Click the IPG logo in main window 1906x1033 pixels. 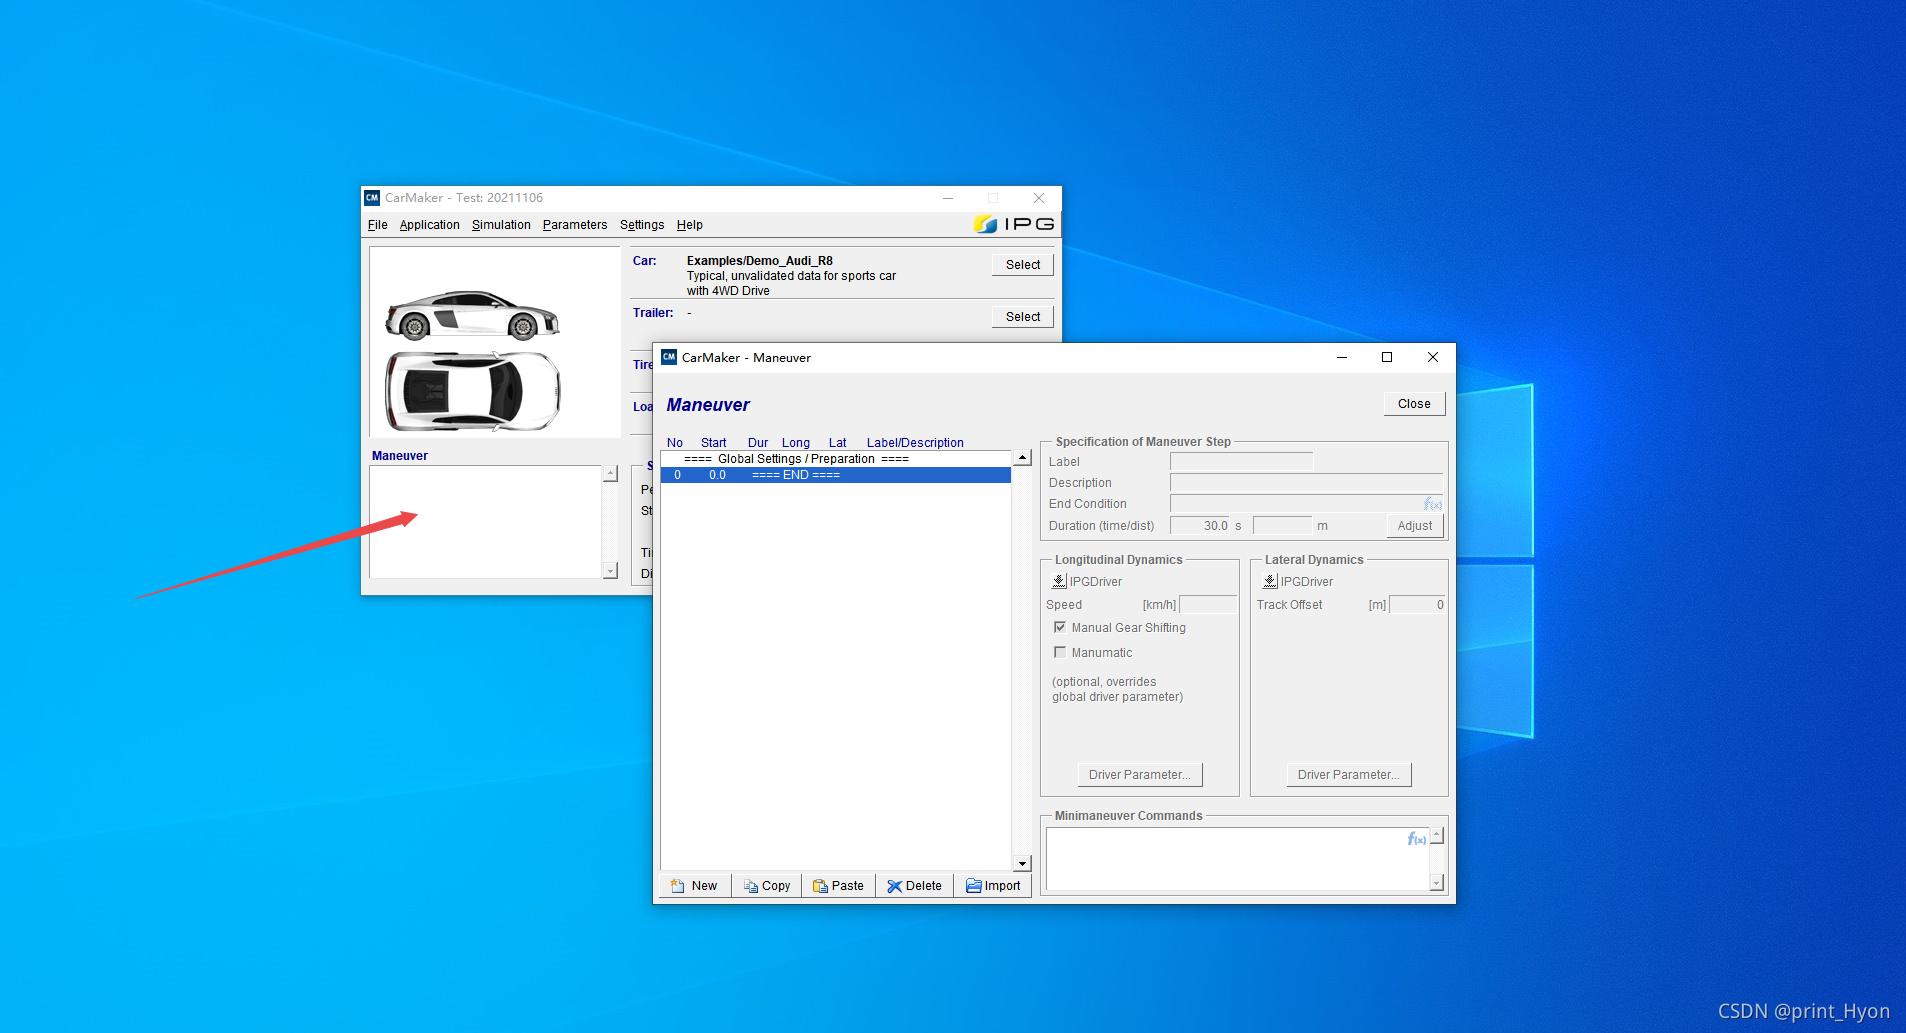coord(1014,224)
